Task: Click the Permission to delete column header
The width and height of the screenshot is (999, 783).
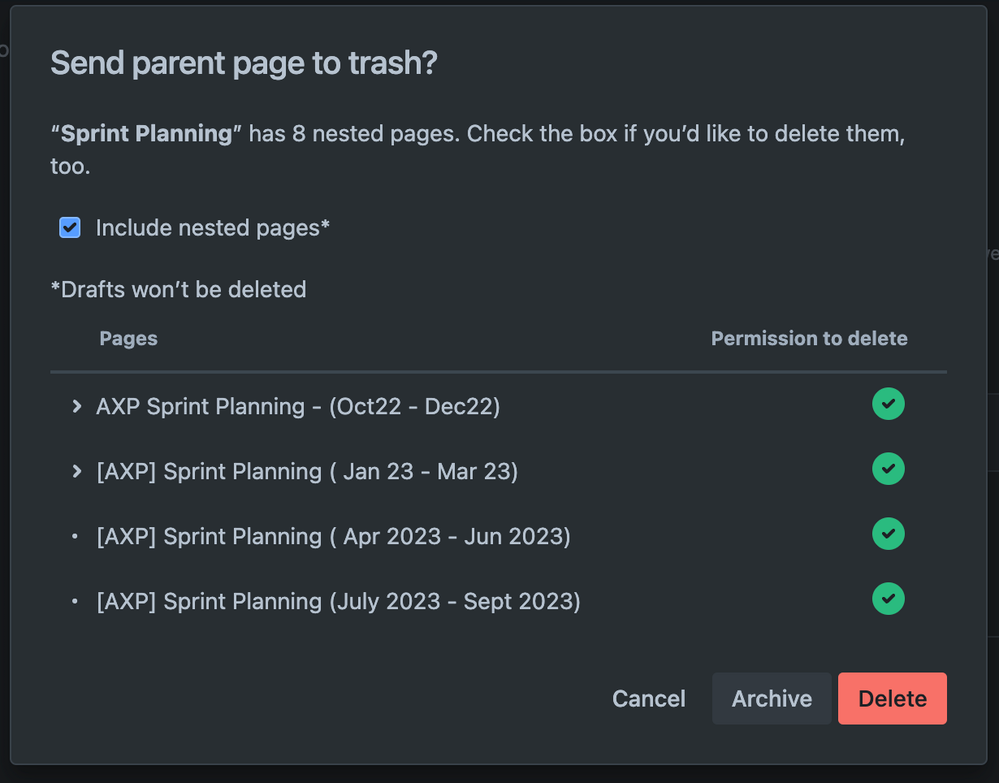Action: (x=809, y=339)
